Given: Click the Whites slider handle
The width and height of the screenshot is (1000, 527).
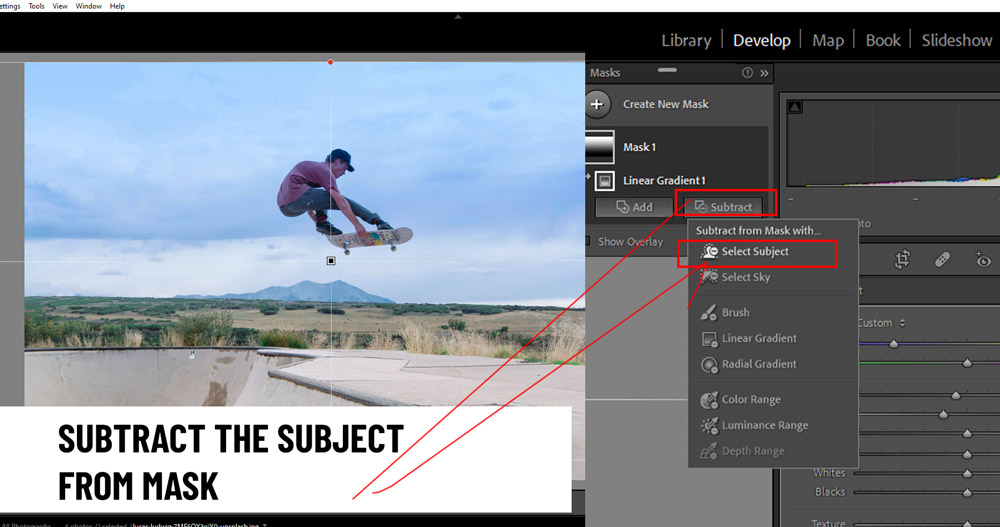Looking at the screenshot, I should tap(967, 473).
